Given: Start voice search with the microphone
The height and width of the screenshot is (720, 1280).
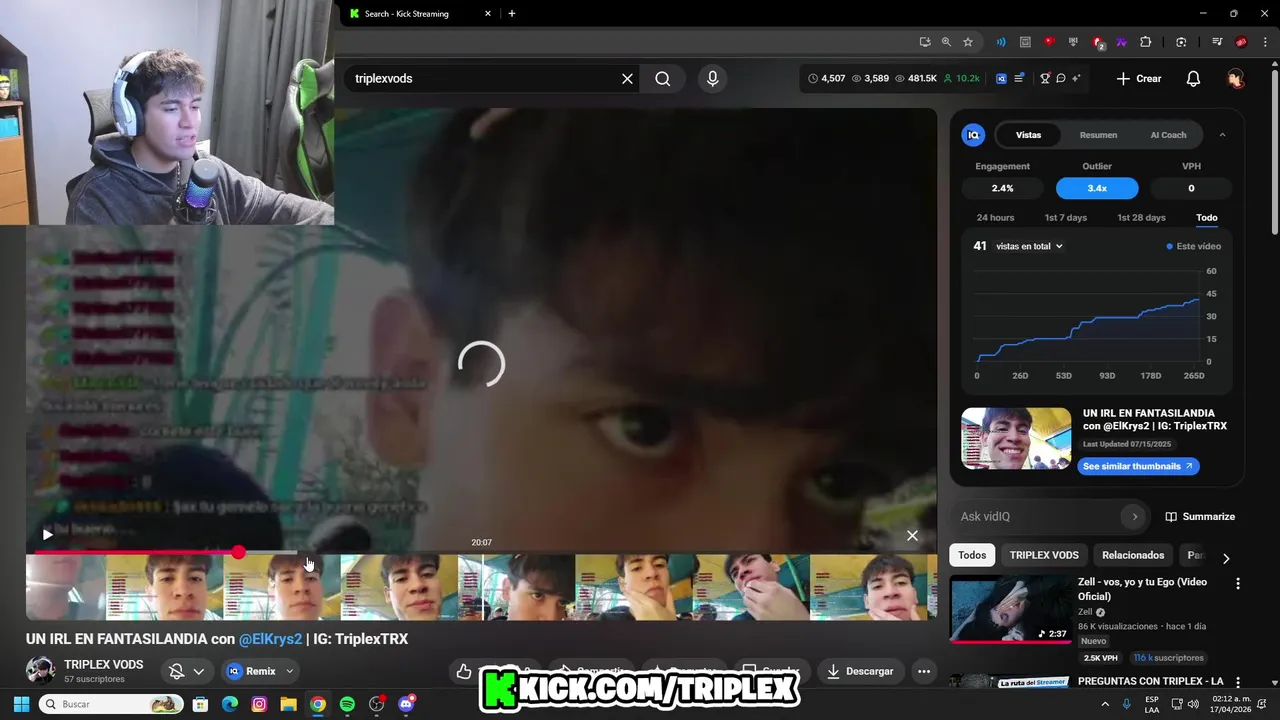Looking at the screenshot, I should click(712, 79).
